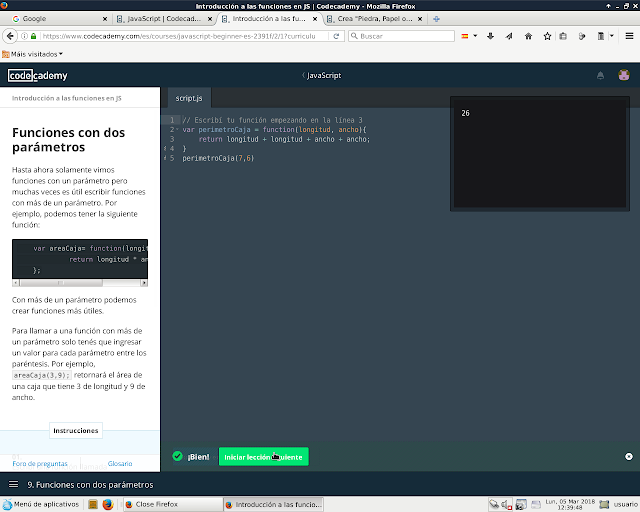Go back with the browser back arrow
The image size is (640, 512).
pos(10,36)
